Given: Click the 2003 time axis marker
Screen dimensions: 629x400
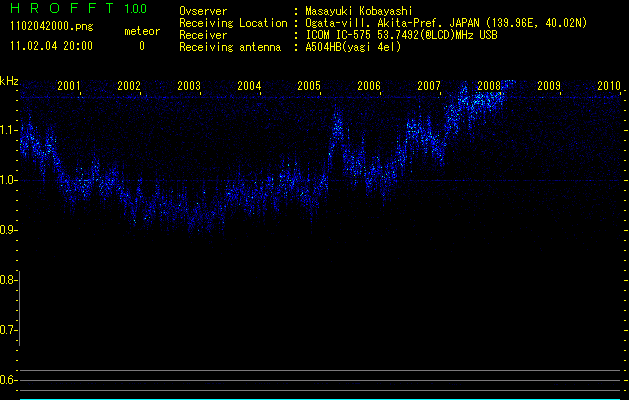Looking at the screenshot, I should point(189,85).
